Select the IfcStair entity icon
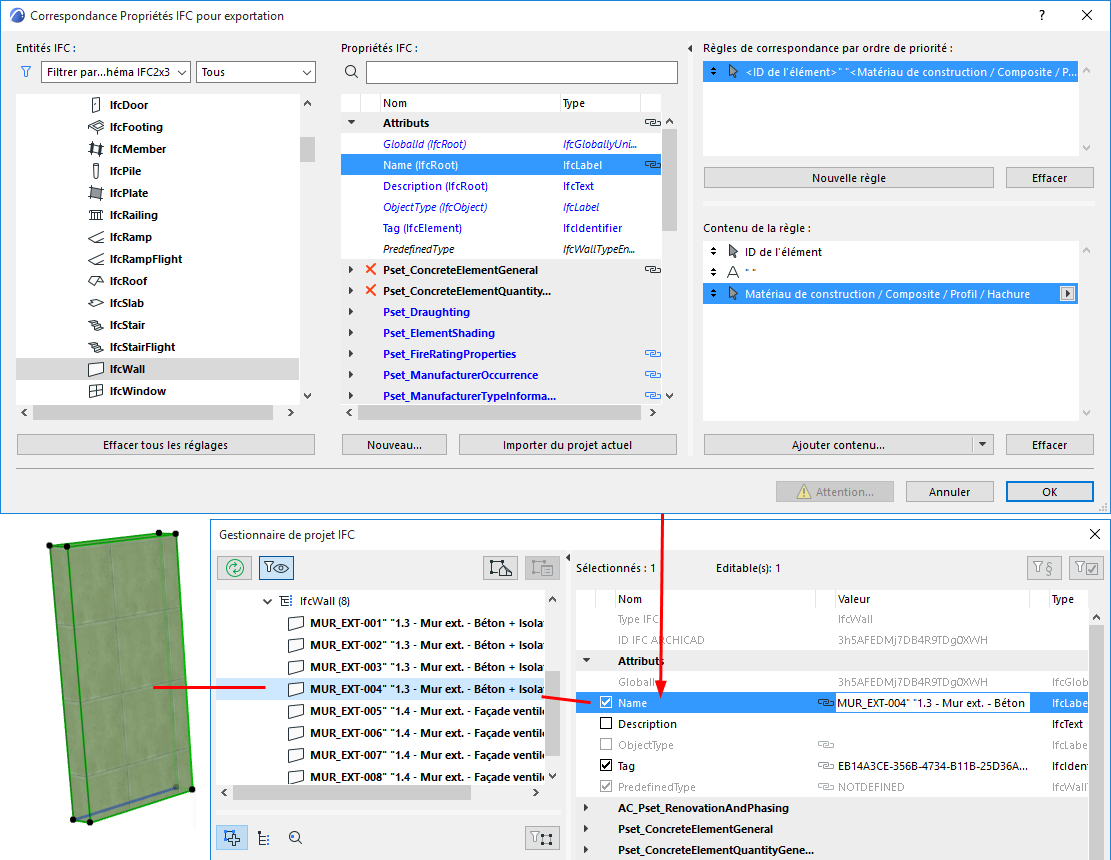1111x860 pixels. click(x=96, y=324)
